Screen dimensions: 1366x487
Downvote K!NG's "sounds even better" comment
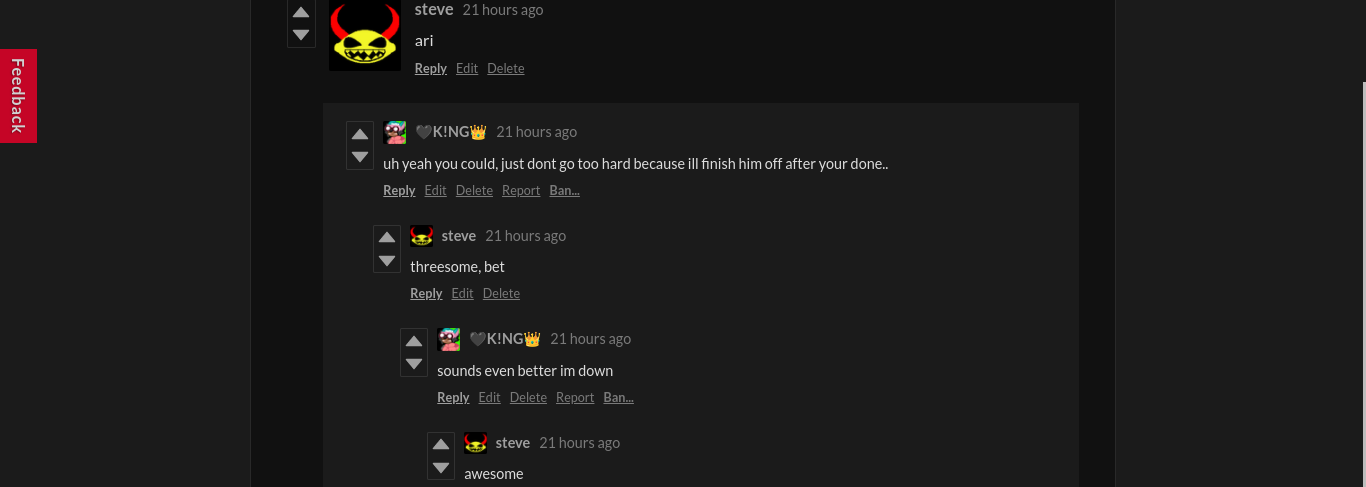414,364
